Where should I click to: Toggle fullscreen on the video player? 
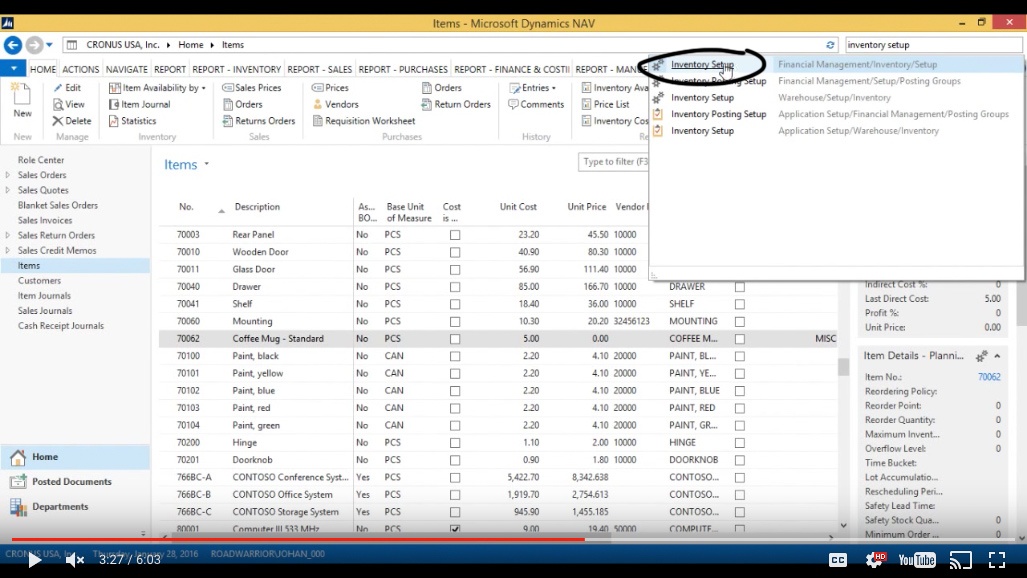[996, 560]
